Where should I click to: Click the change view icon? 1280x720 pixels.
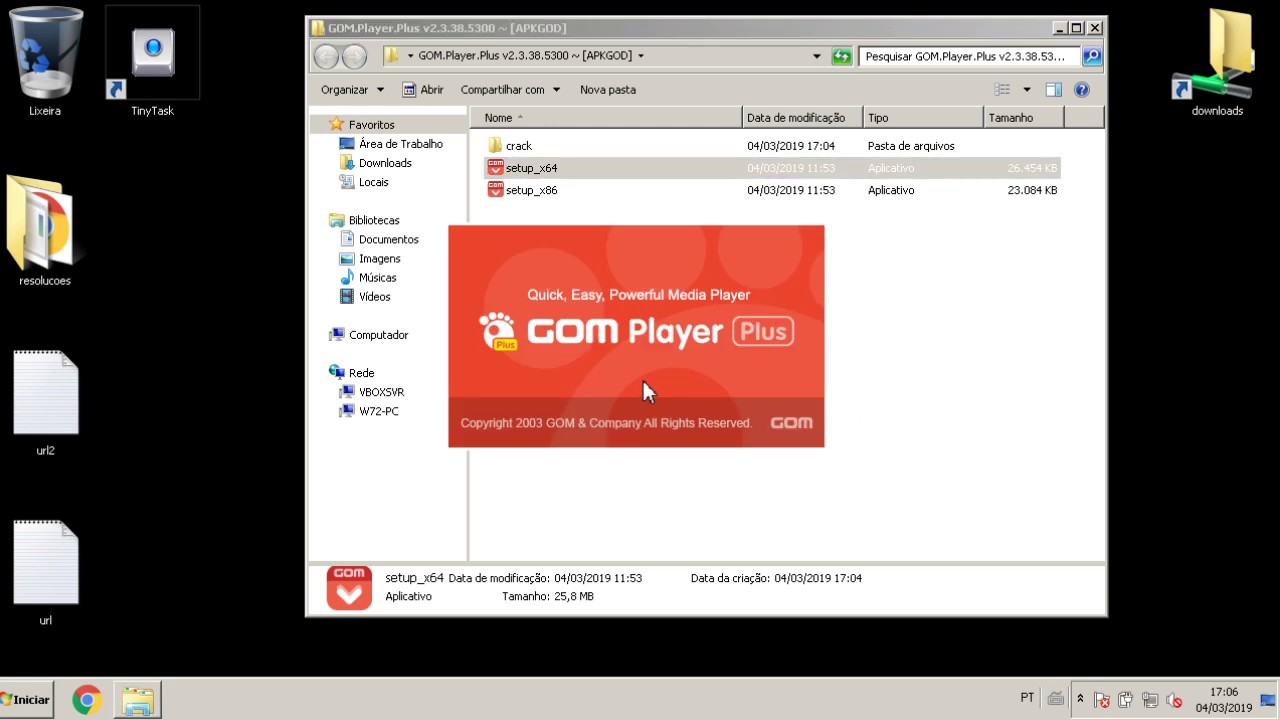point(1002,90)
